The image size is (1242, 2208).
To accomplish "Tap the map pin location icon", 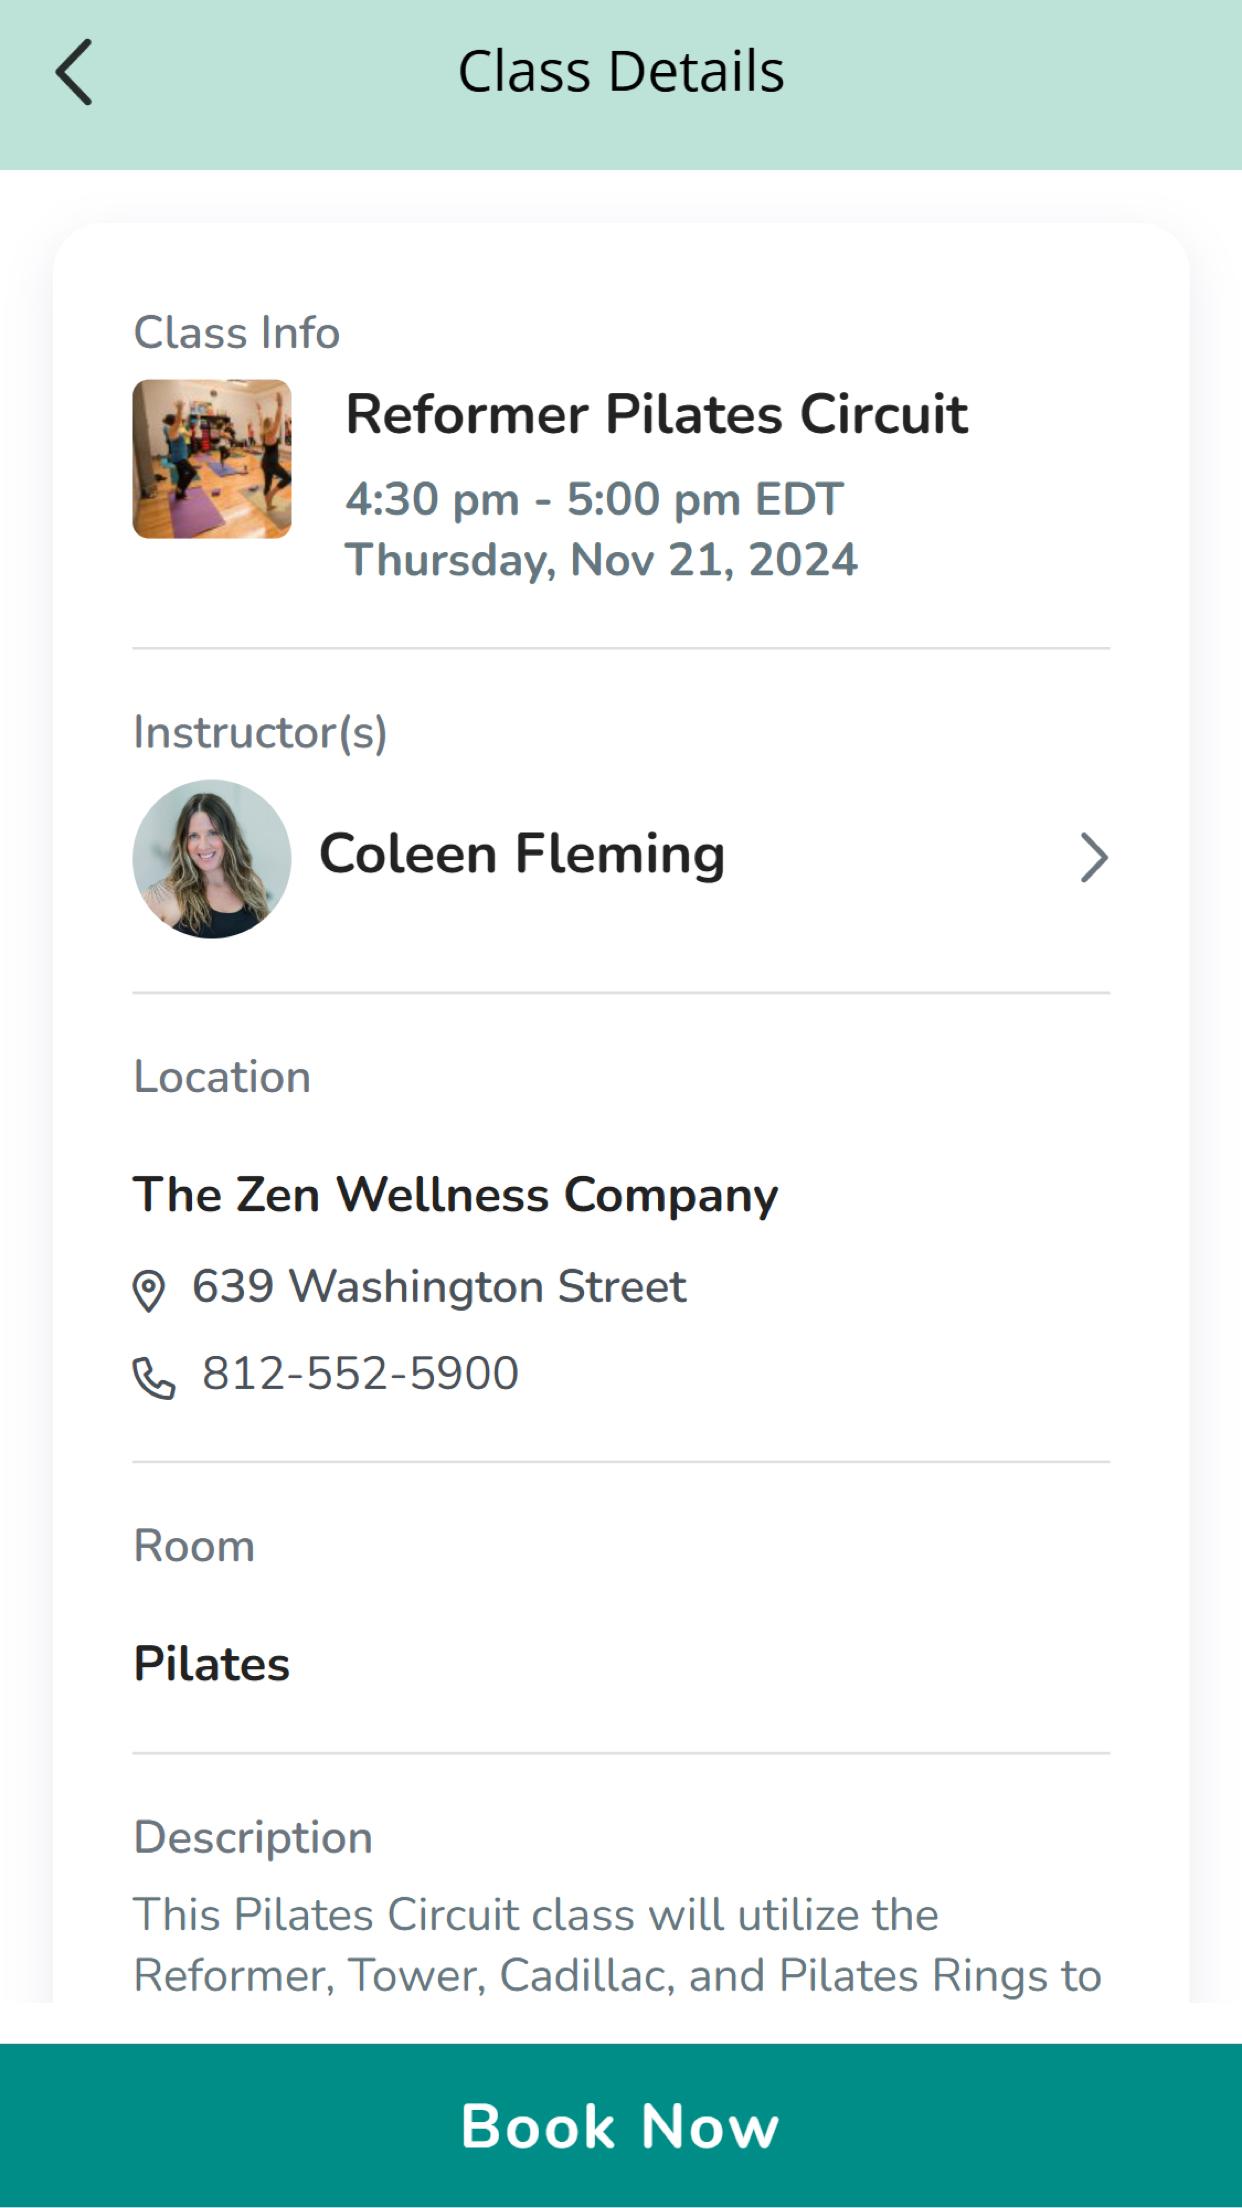I will point(149,1290).
